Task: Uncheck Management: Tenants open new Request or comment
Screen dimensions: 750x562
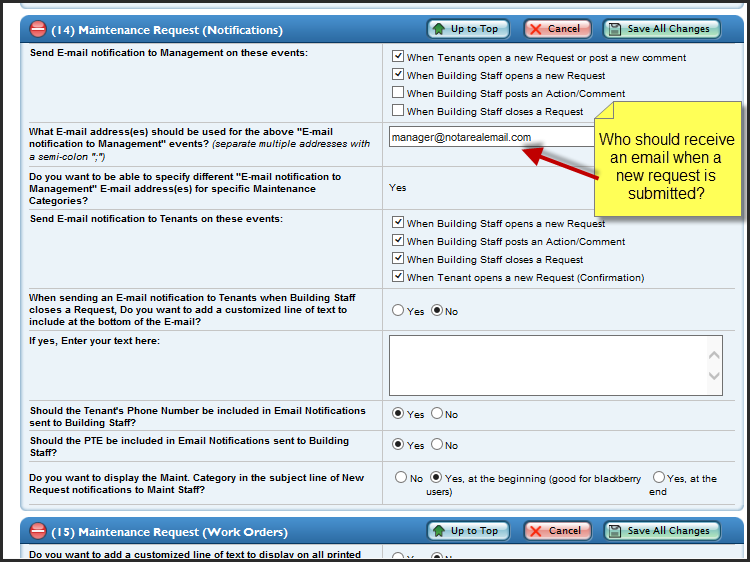Action: [397, 56]
